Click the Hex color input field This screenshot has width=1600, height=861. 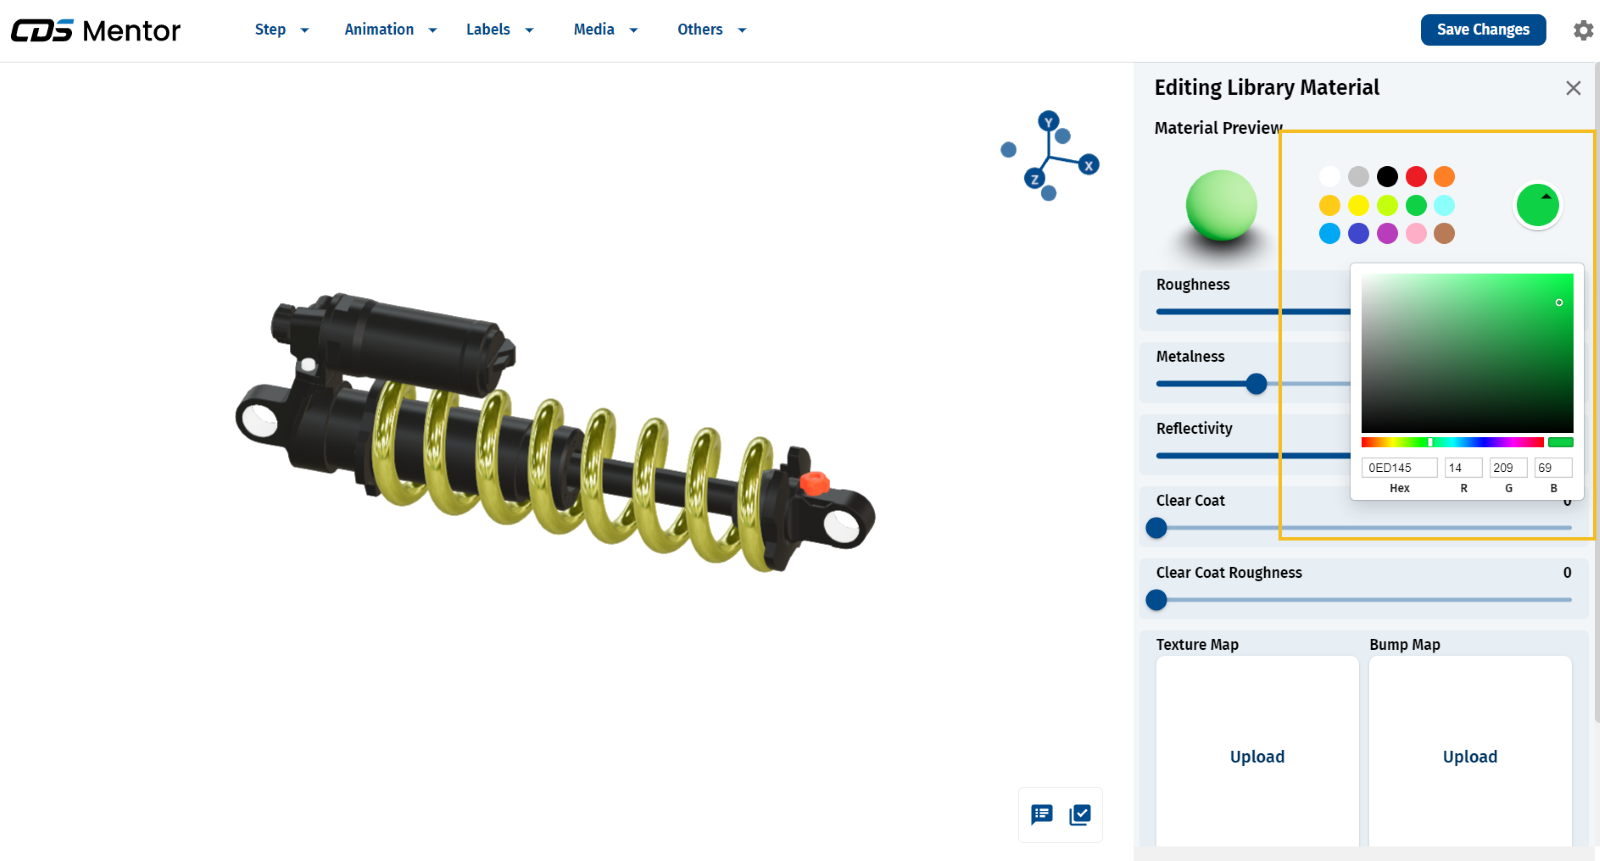pyautogui.click(x=1399, y=468)
